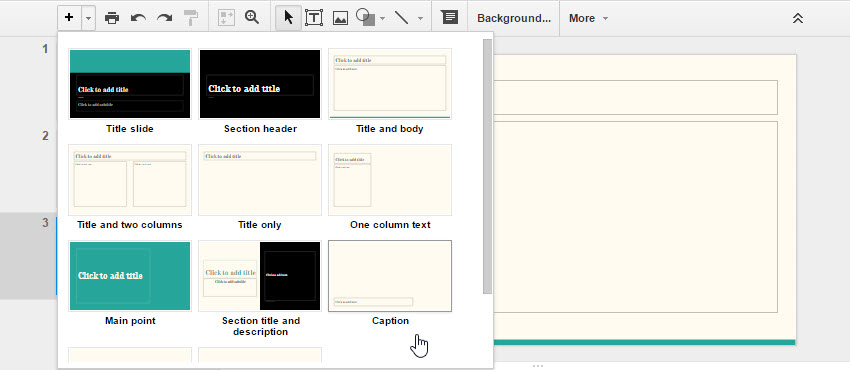Click the redo arrow
Screen dimensions: 850x370
pyautogui.click(x=164, y=18)
